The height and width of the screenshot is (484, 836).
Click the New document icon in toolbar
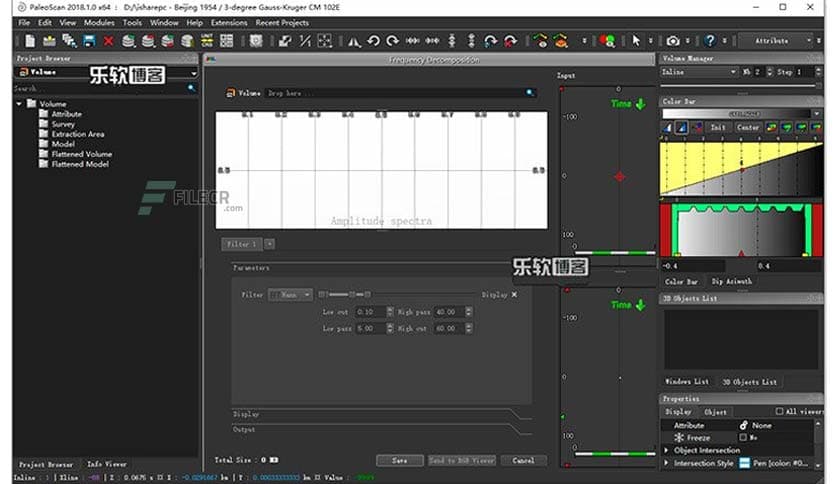[x=31, y=41]
